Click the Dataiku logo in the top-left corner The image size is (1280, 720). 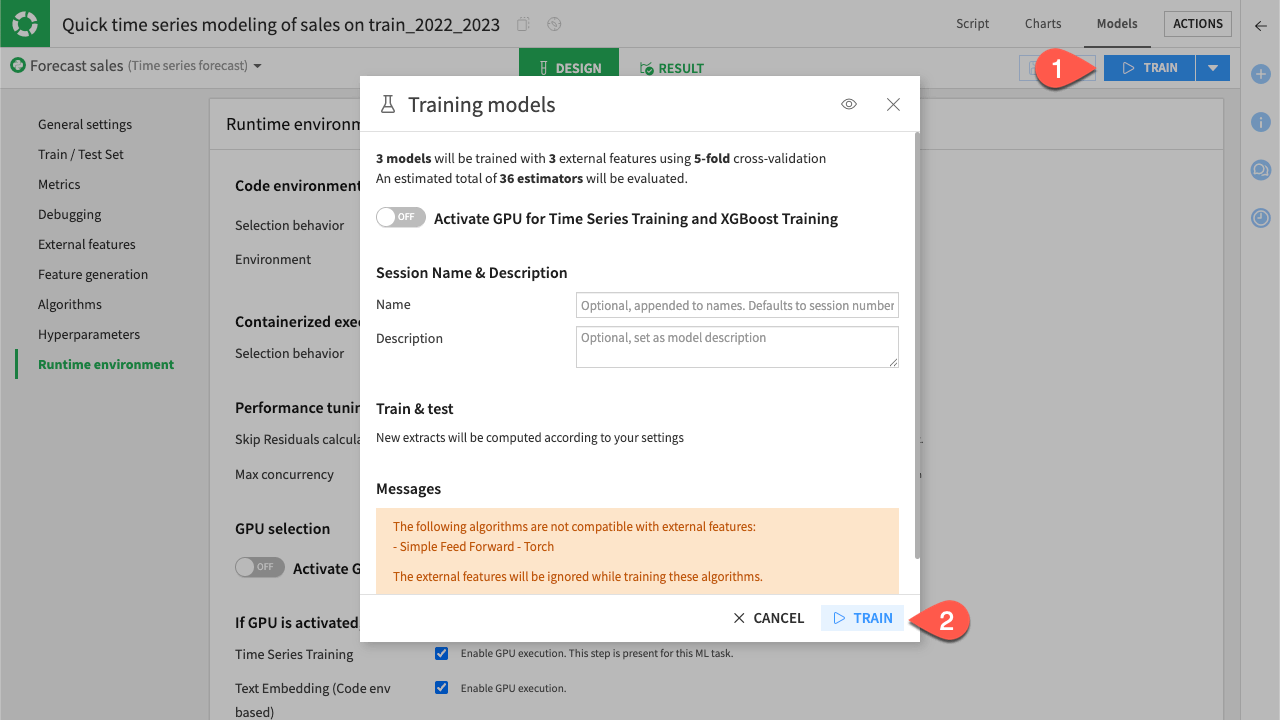coord(24,23)
